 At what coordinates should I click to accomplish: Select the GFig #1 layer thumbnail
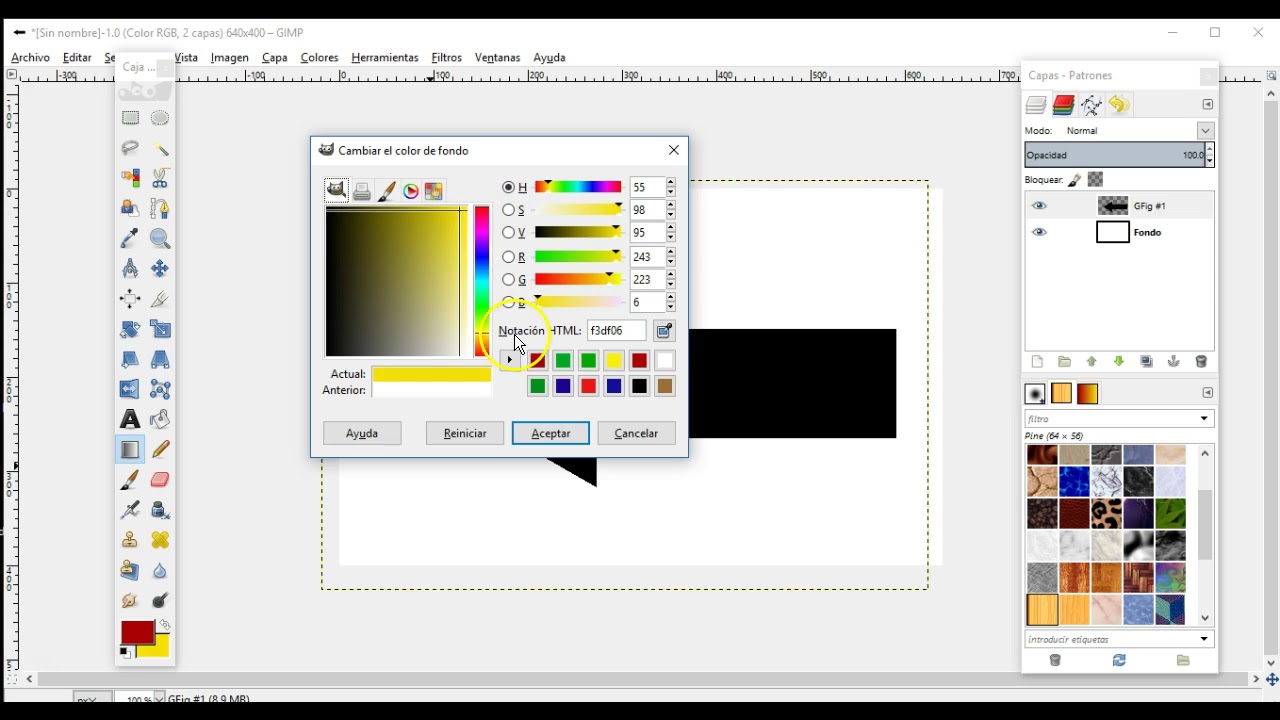pos(1113,206)
